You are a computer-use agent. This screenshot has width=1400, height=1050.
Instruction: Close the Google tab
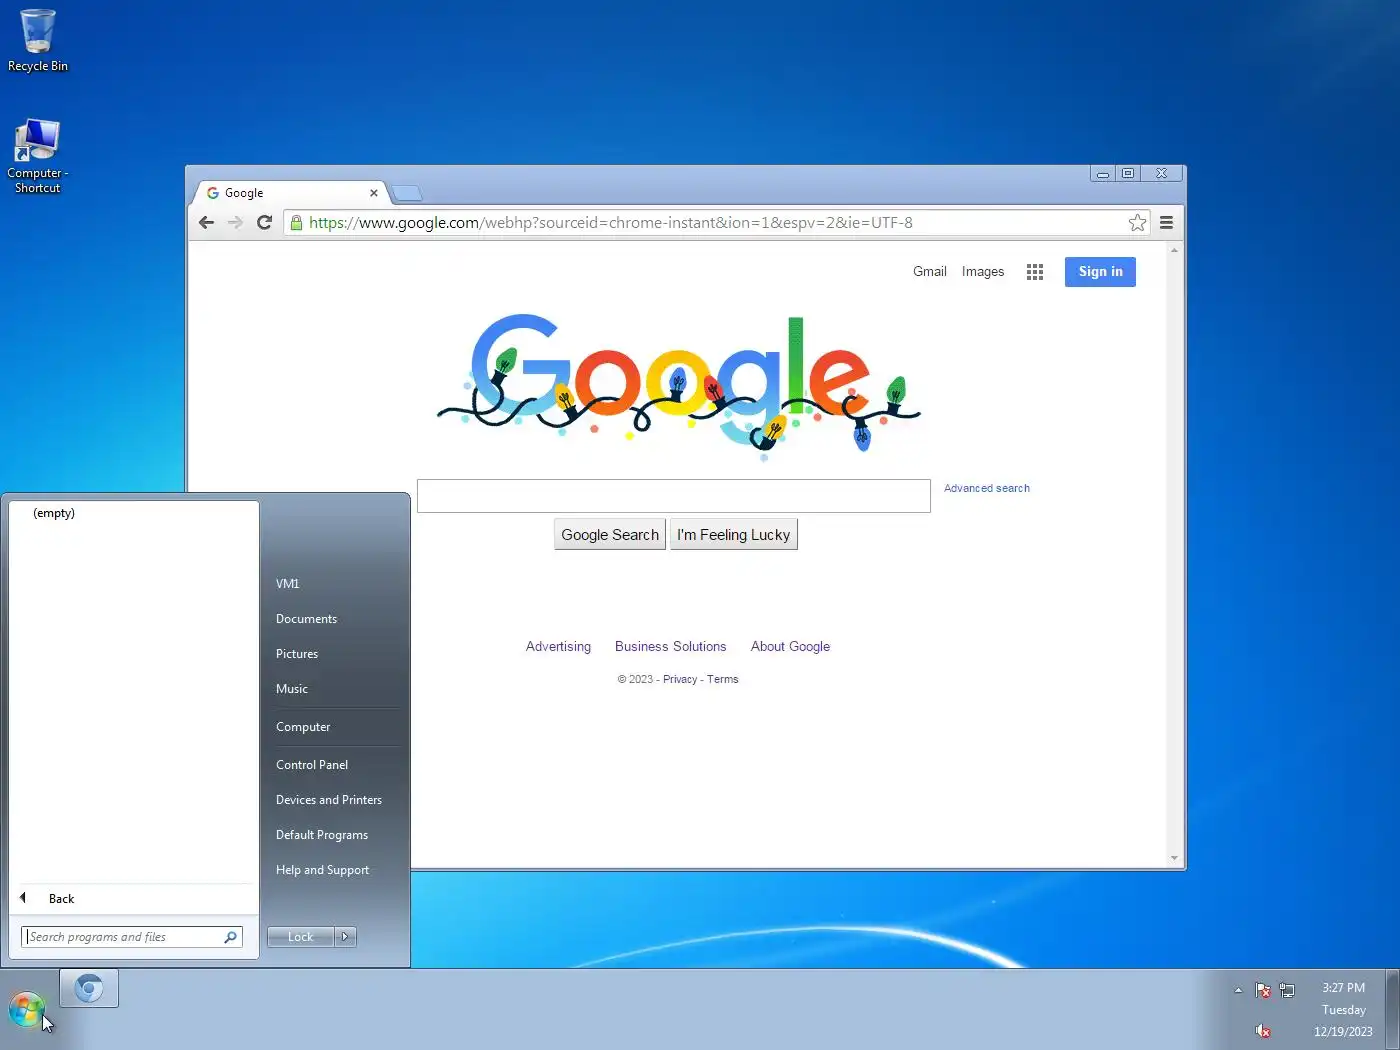[x=374, y=193]
